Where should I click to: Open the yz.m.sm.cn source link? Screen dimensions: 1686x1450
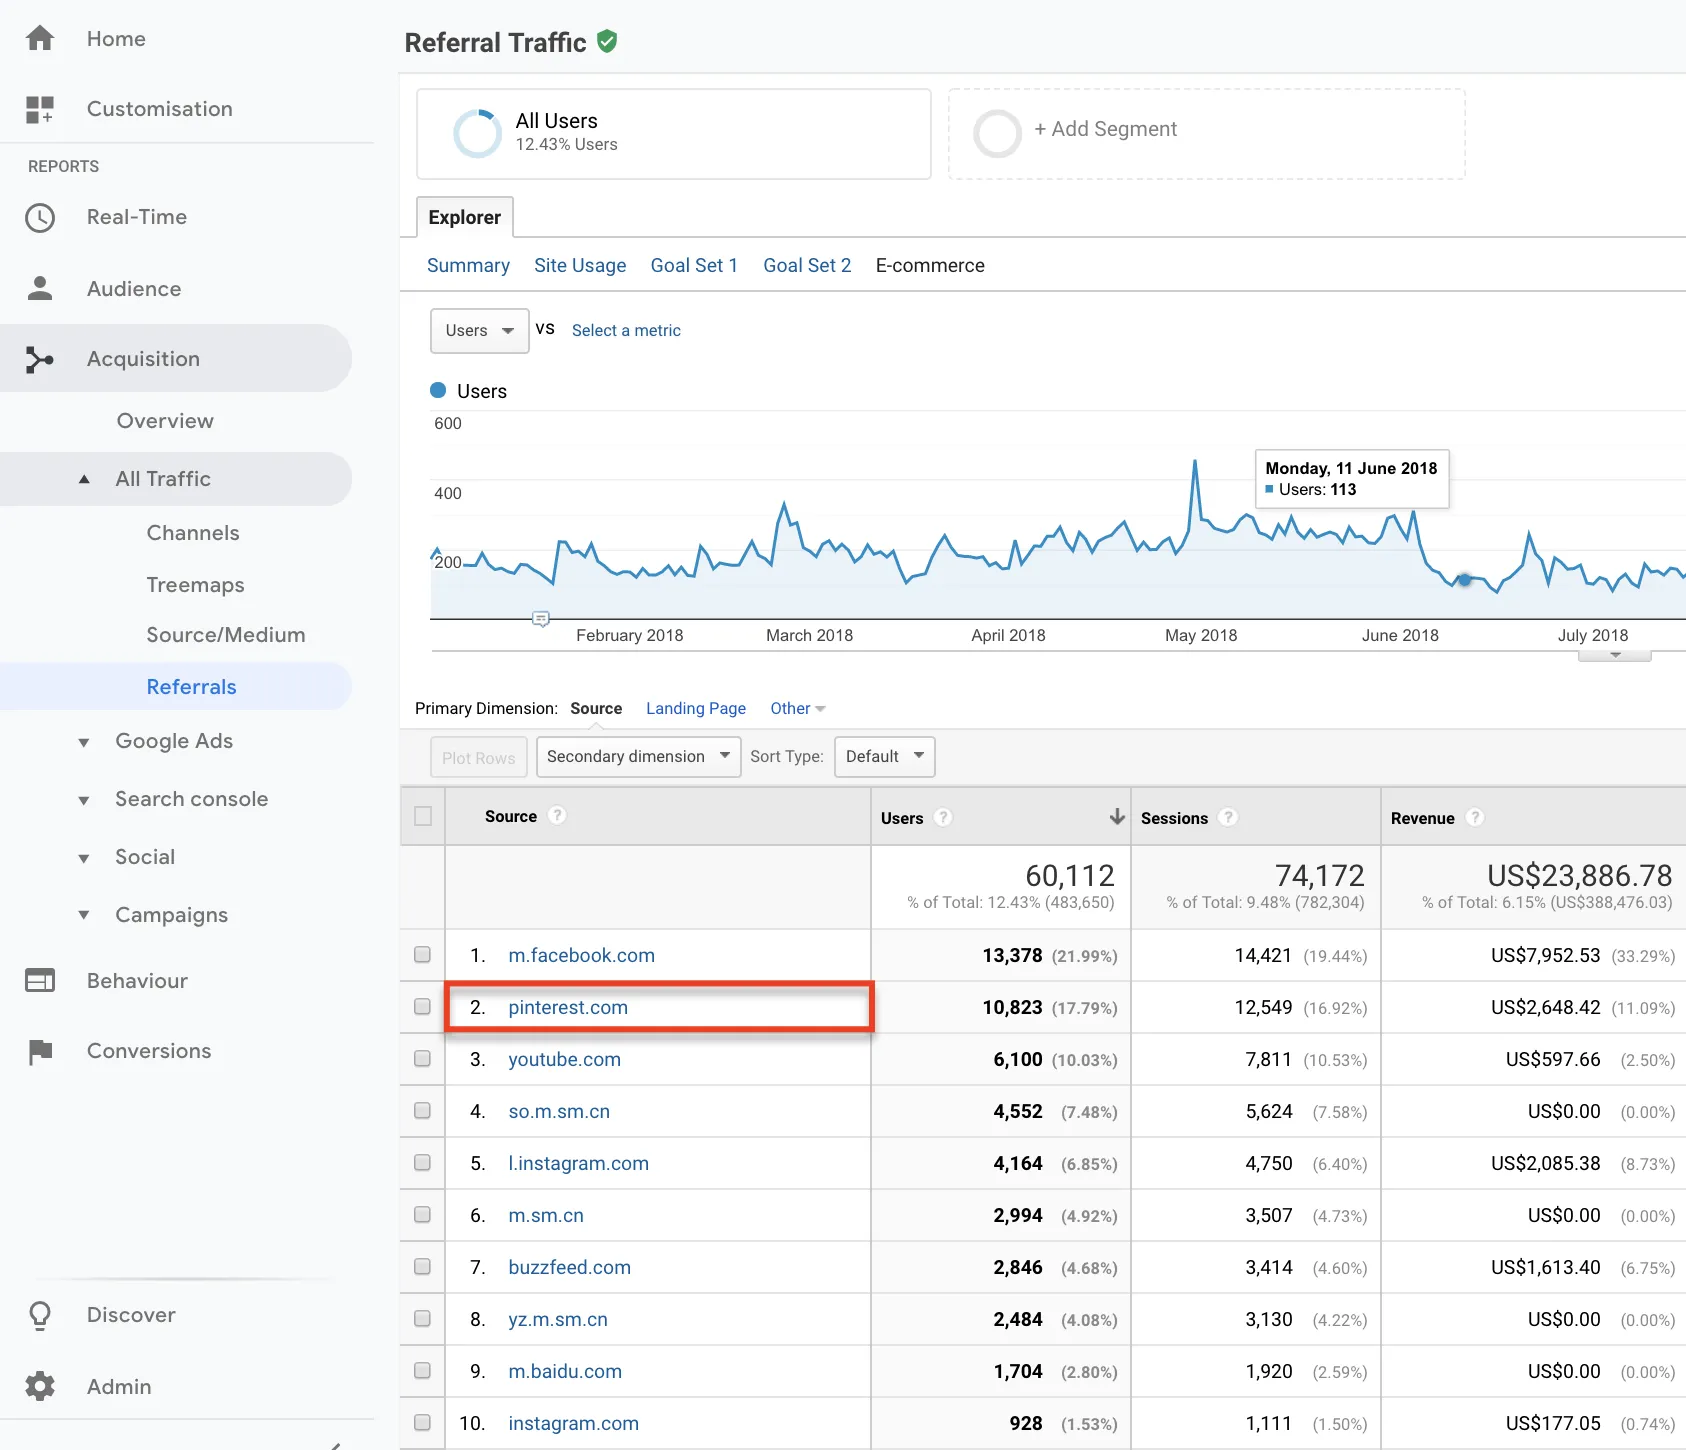click(558, 1319)
